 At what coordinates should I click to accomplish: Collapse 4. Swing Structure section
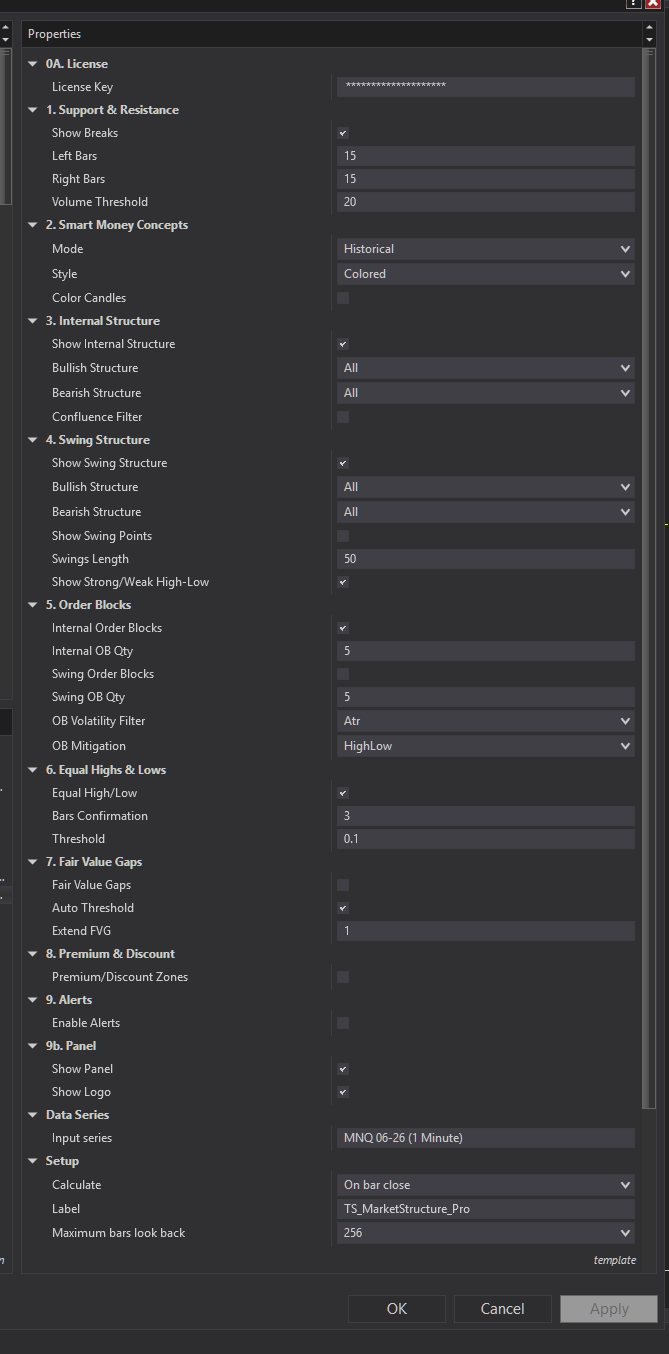pyautogui.click(x=33, y=440)
